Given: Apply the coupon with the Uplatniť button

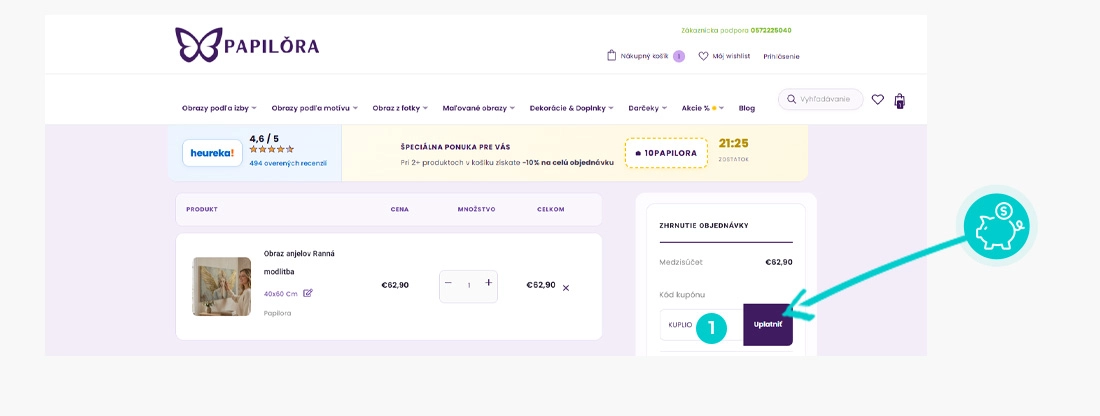Looking at the screenshot, I should 768,325.
